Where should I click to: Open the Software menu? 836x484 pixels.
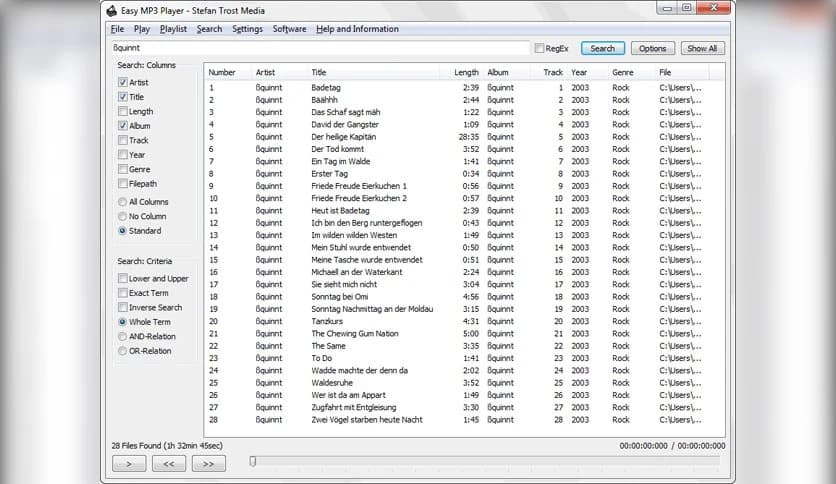[x=290, y=29]
